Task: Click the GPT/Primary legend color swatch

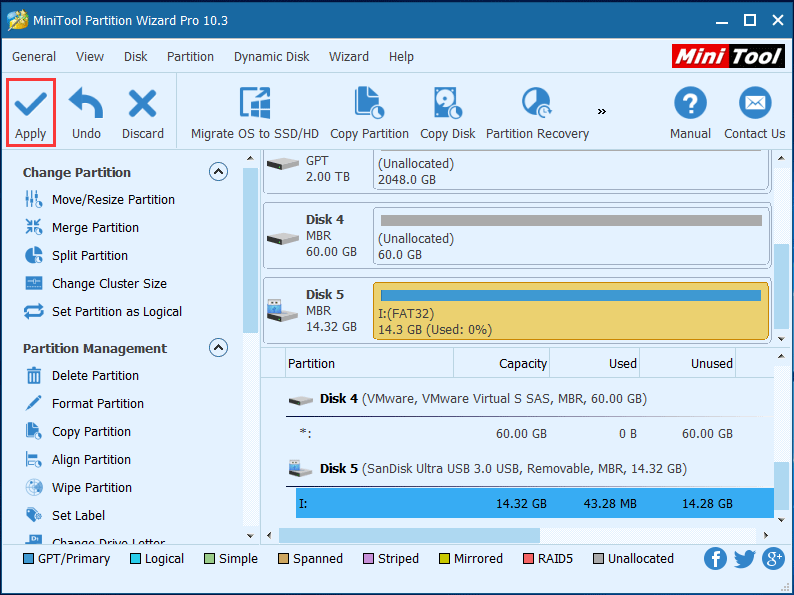Action: point(28,559)
